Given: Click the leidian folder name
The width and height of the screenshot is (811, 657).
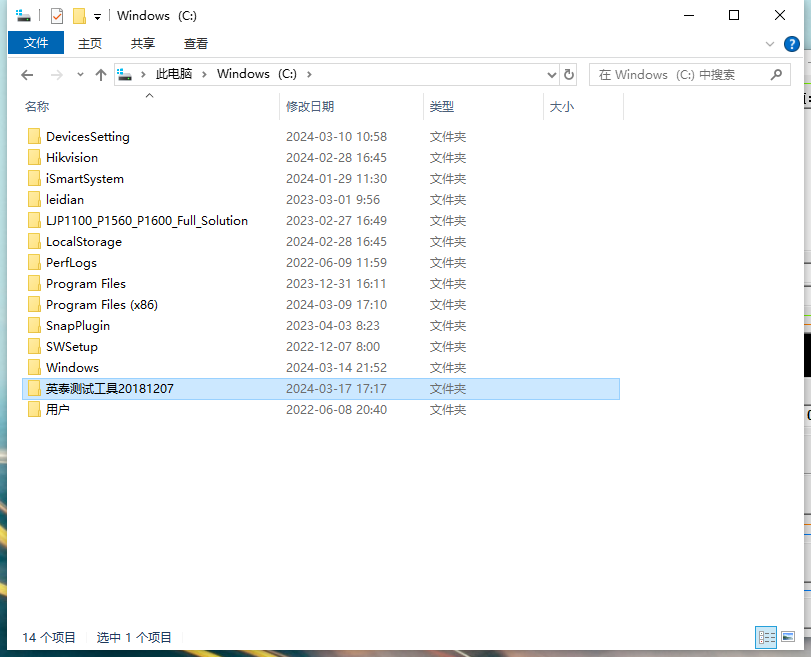Looking at the screenshot, I should 65,199.
